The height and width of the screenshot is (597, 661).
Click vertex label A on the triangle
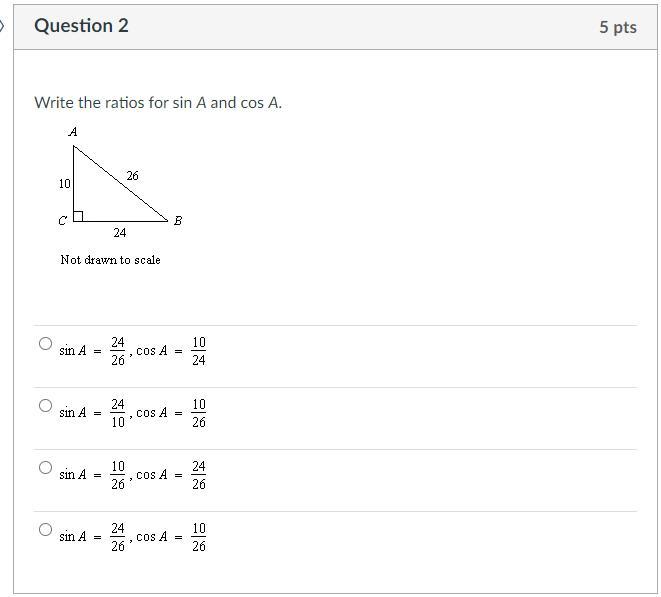pyautogui.click(x=72, y=131)
